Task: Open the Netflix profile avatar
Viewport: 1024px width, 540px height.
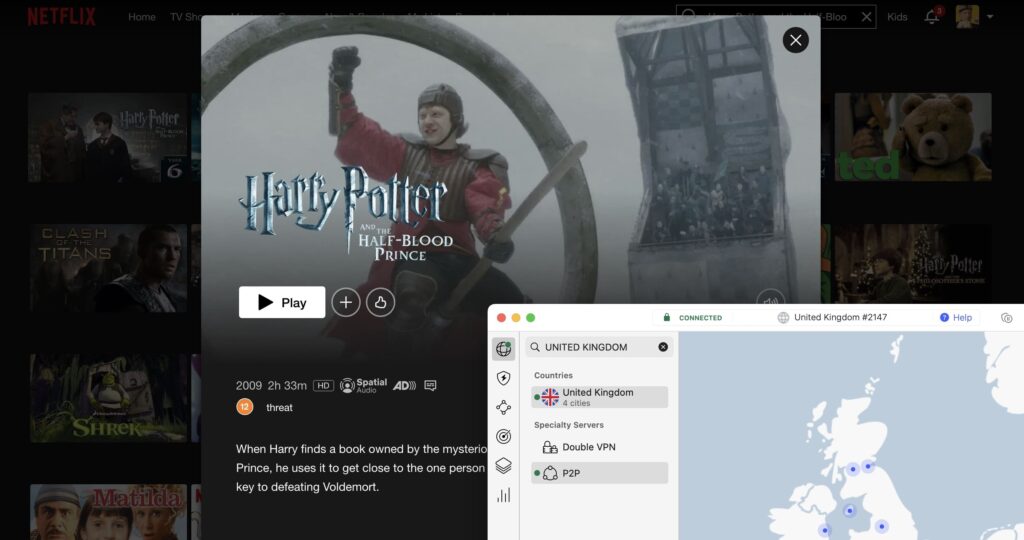Action: click(x=967, y=16)
